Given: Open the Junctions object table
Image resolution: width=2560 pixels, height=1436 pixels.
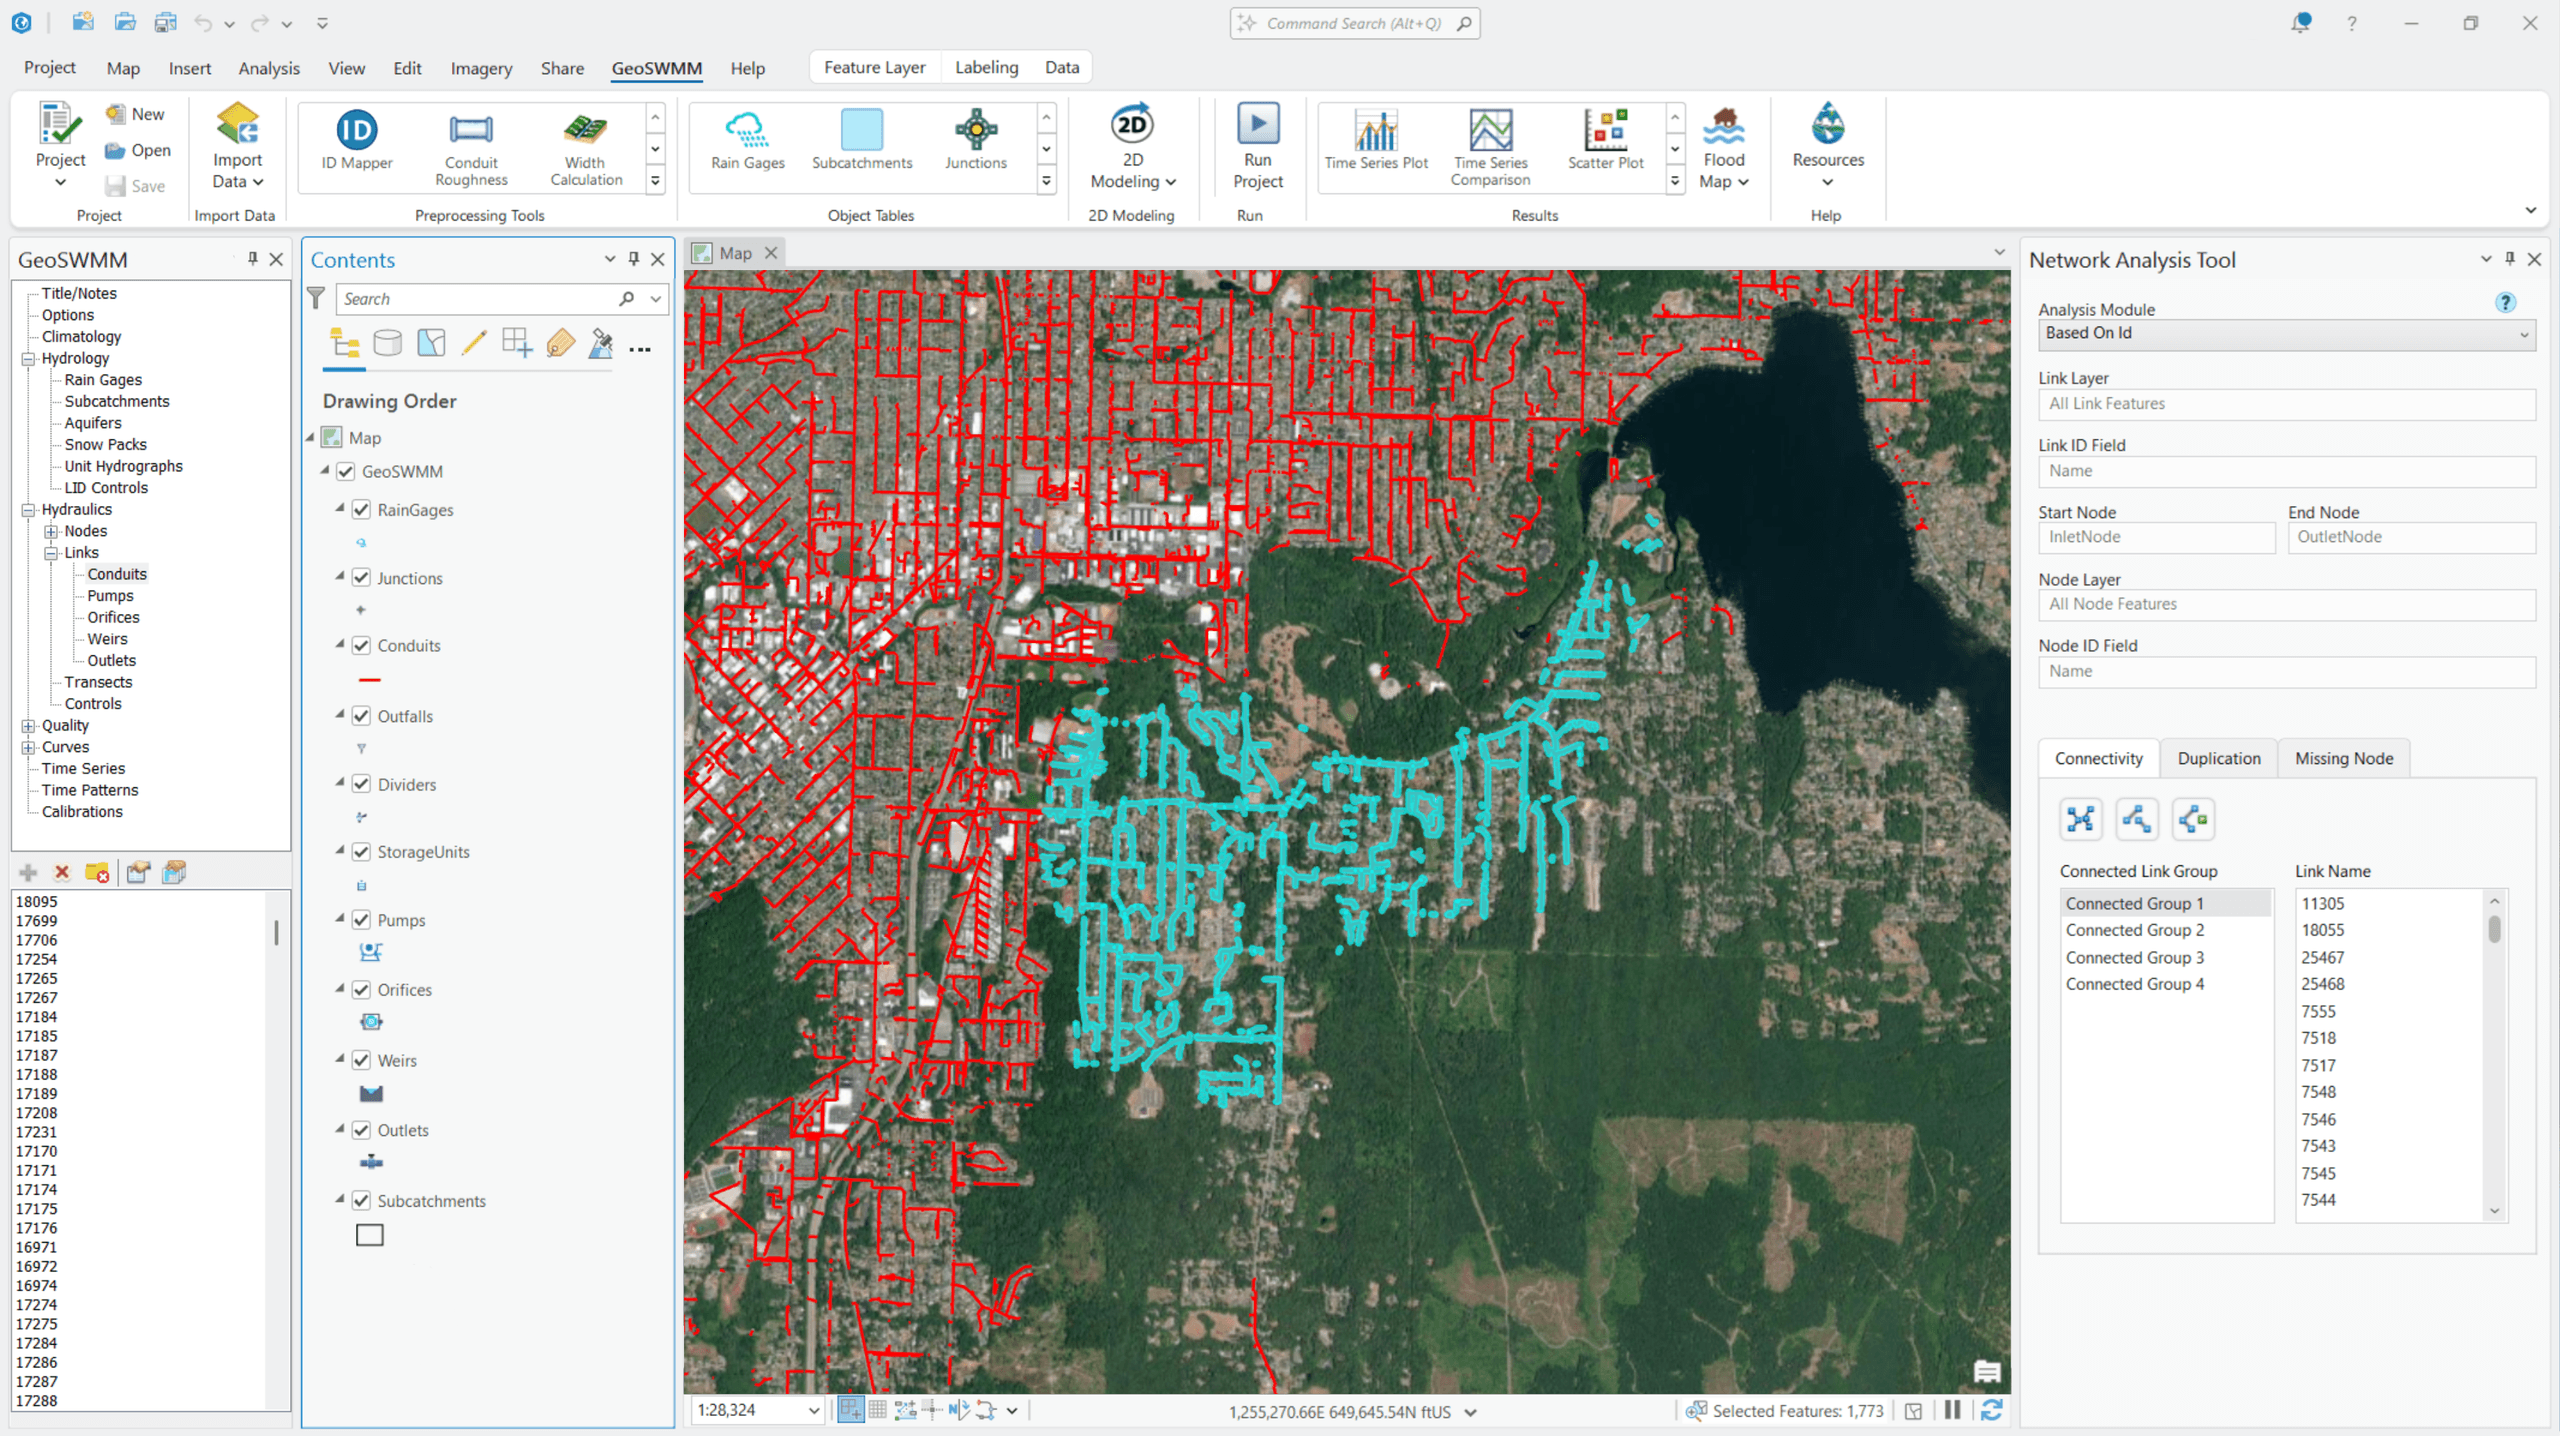Looking at the screenshot, I should point(975,140).
